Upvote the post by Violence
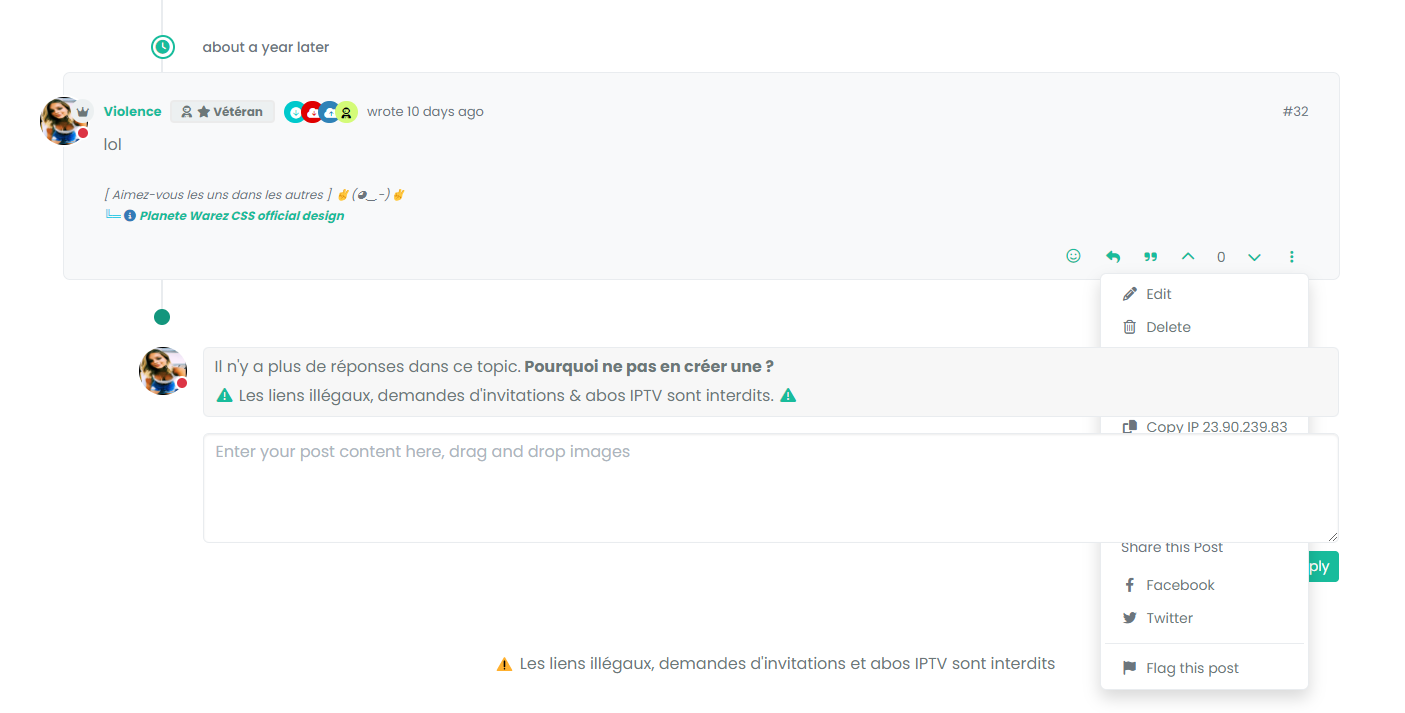Screen dimensions: 1405x713 pos(1188,257)
